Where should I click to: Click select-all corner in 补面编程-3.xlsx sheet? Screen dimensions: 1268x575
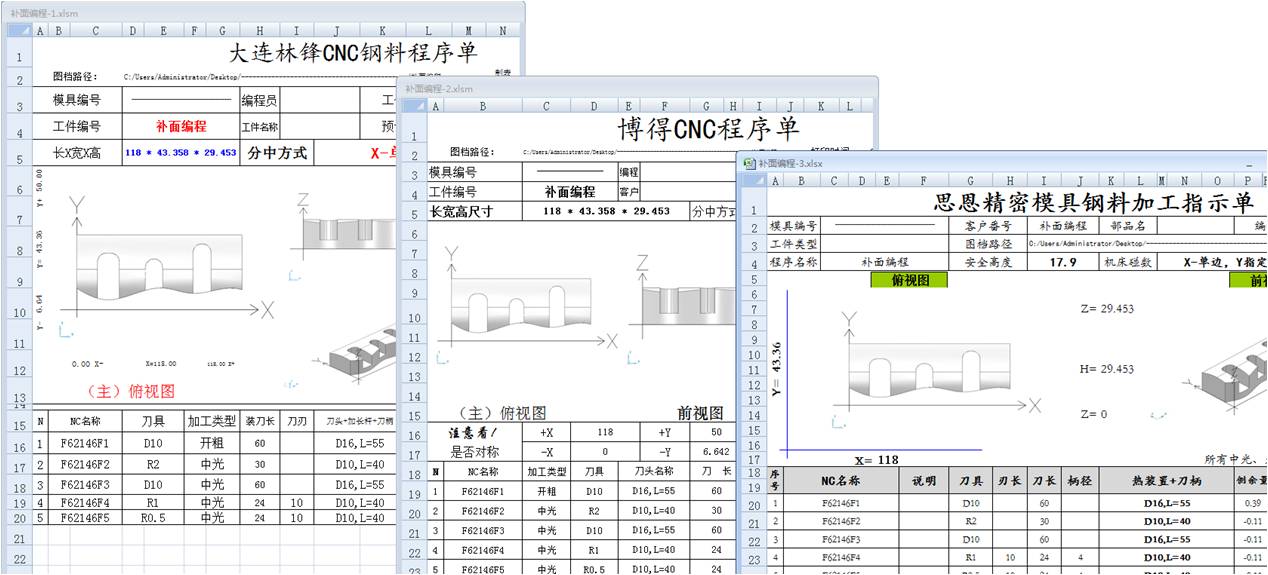tap(752, 181)
